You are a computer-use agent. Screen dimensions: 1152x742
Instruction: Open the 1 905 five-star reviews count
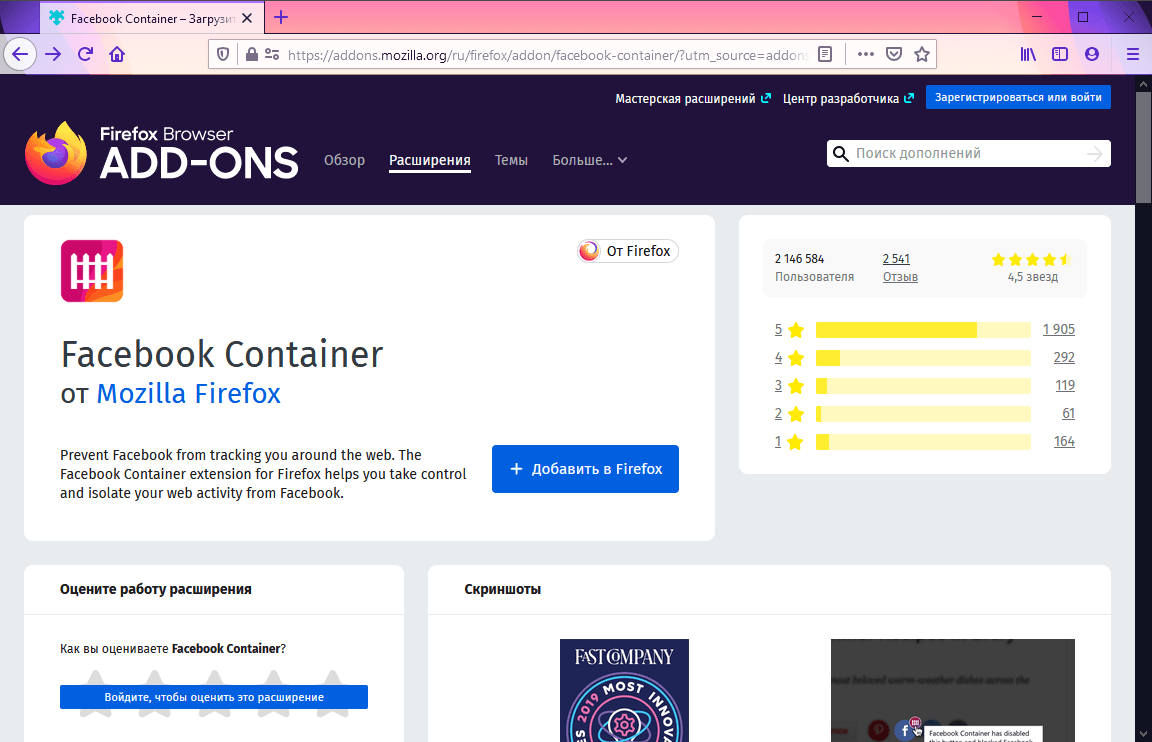tap(1059, 330)
